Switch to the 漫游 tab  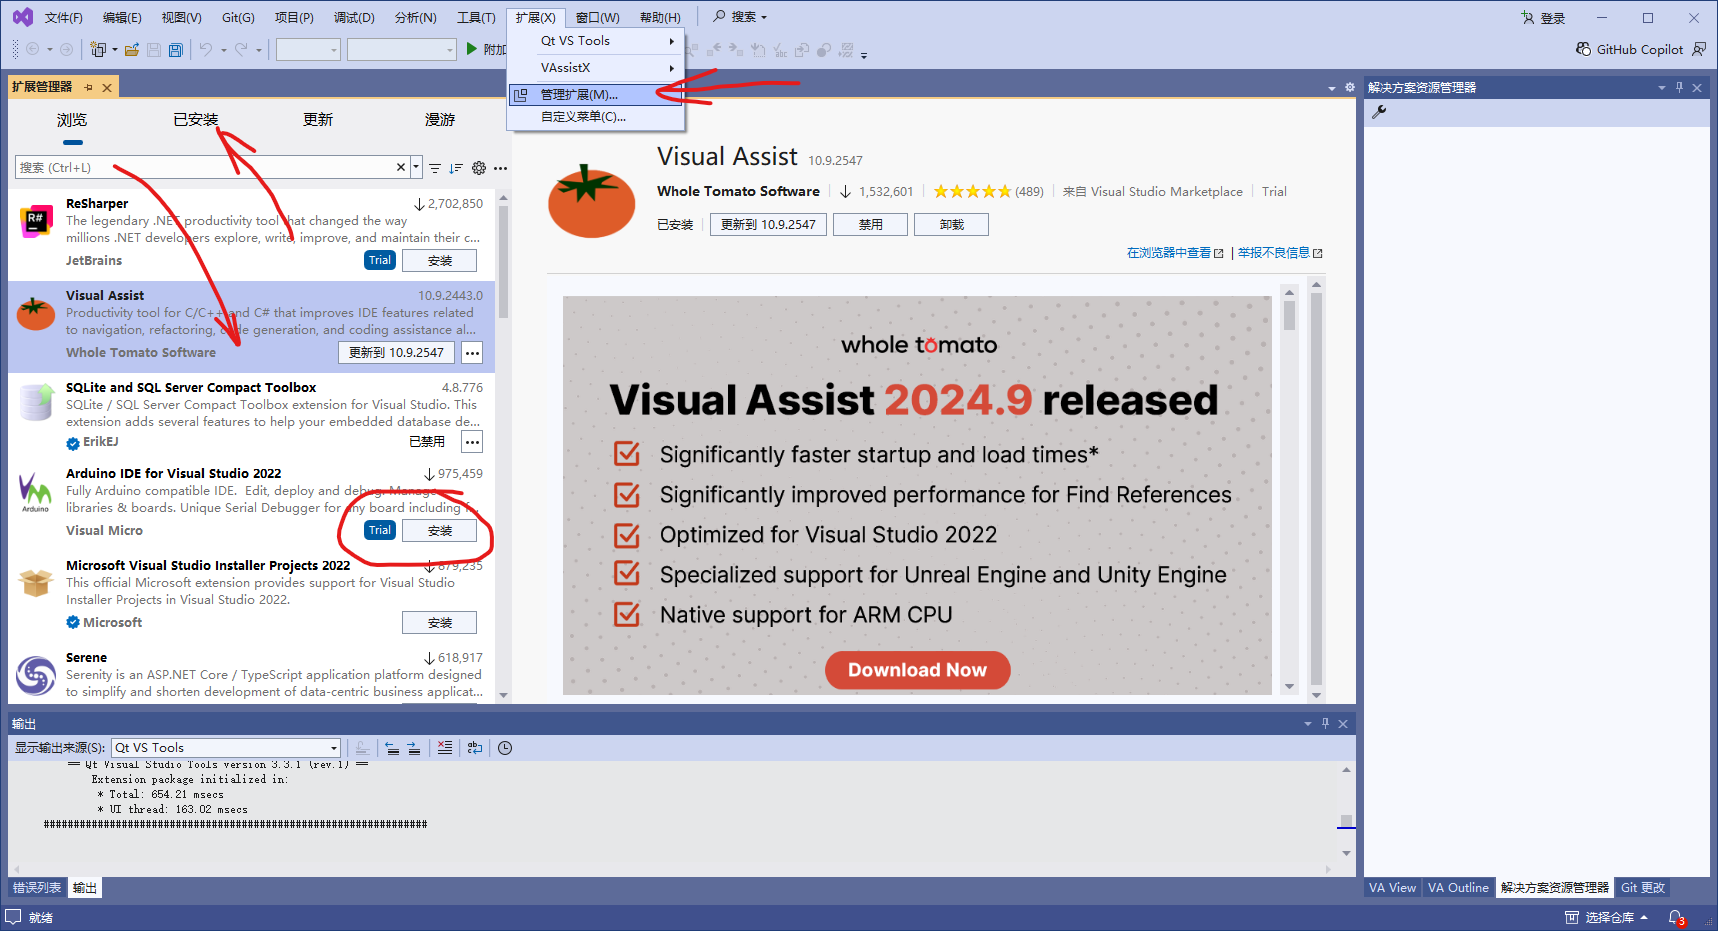440,120
